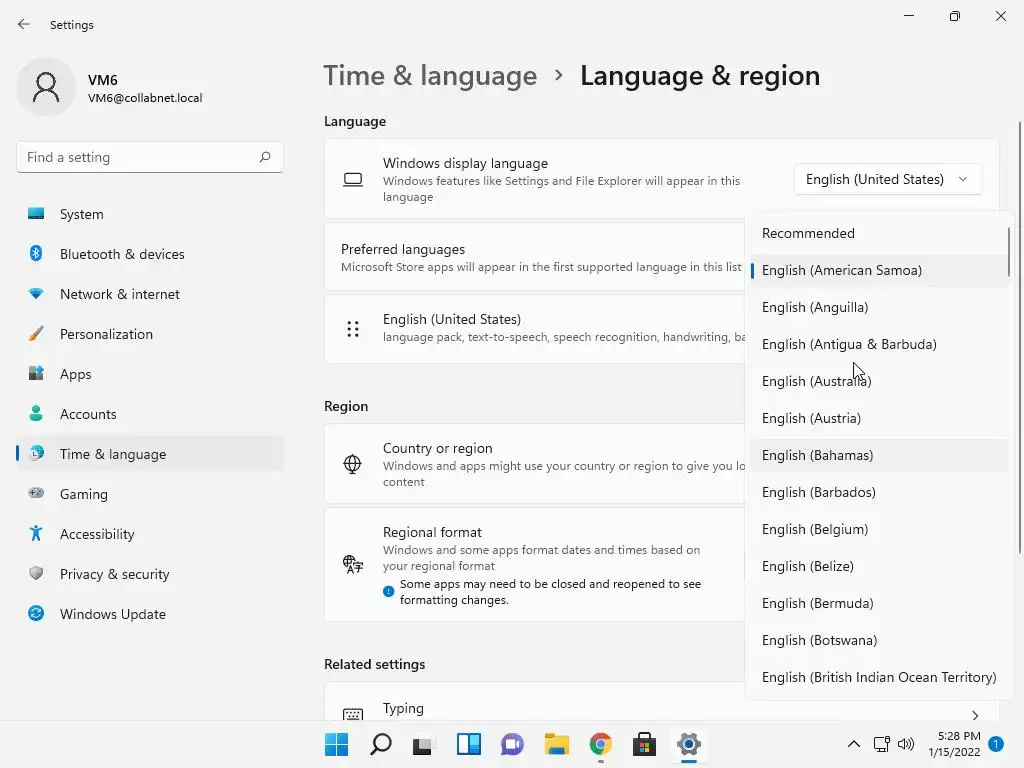This screenshot has height=768, width=1024.
Task: Pick English (Austria) from list
Action: [879, 418]
